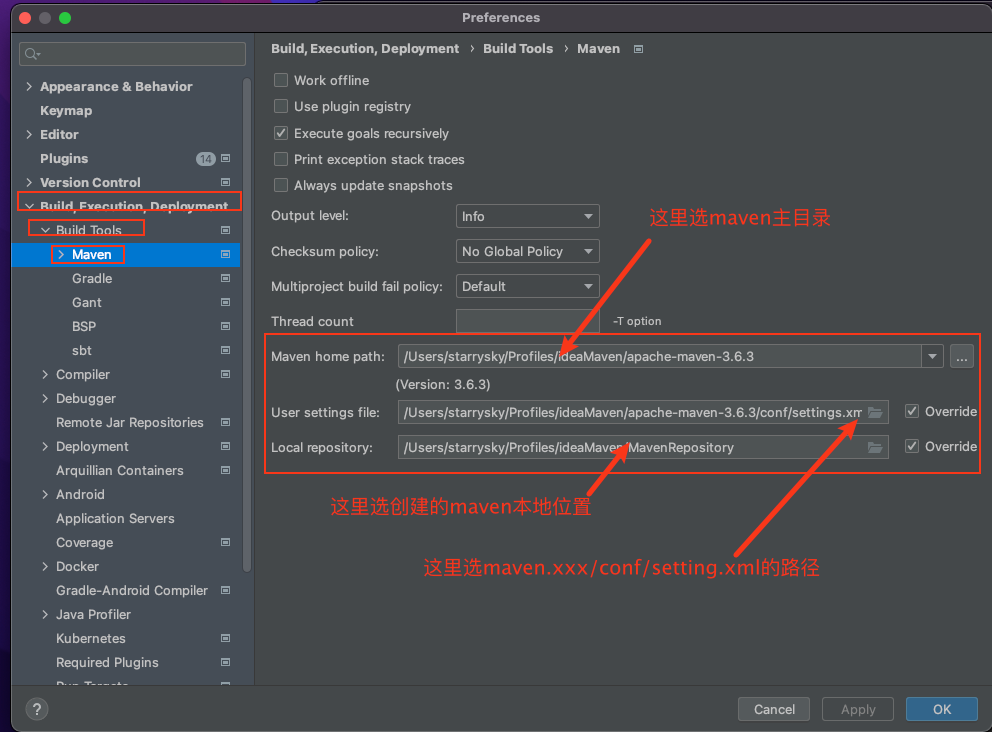The width and height of the screenshot is (992, 732).
Task: Select Application Servers settings
Action: coord(115,518)
